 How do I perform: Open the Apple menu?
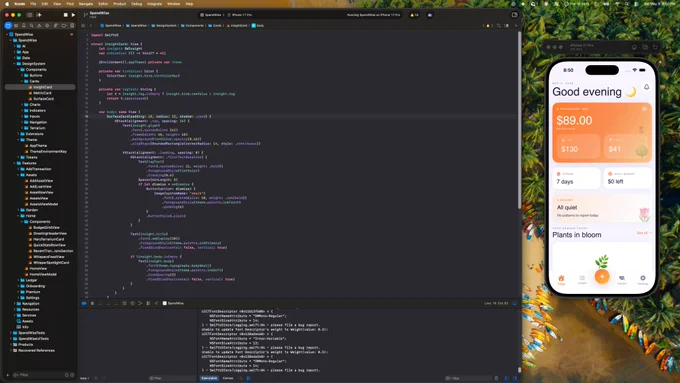coord(7,3)
